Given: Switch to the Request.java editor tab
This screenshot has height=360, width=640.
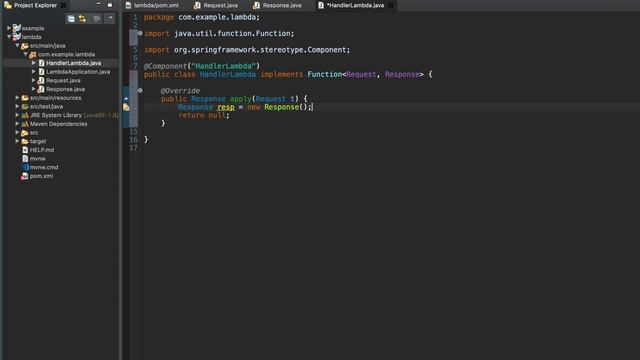Looking at the screenshot, I should [216, 5].
